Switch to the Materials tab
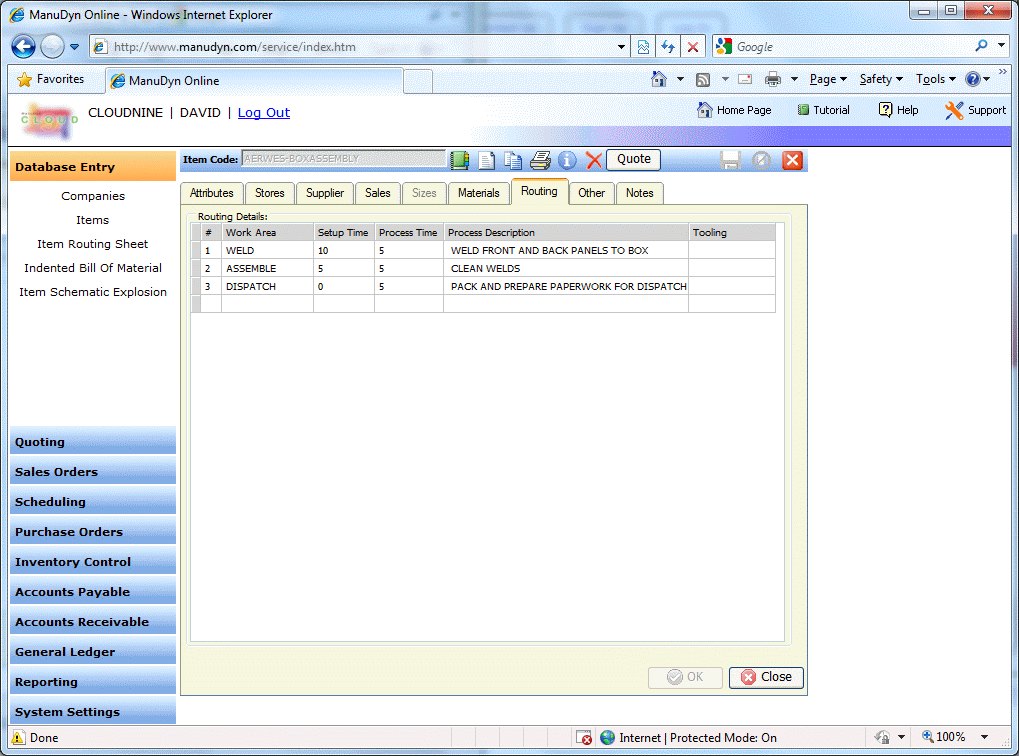The height and width of the screenshot is (756, 1019). [x=478, y=193]
